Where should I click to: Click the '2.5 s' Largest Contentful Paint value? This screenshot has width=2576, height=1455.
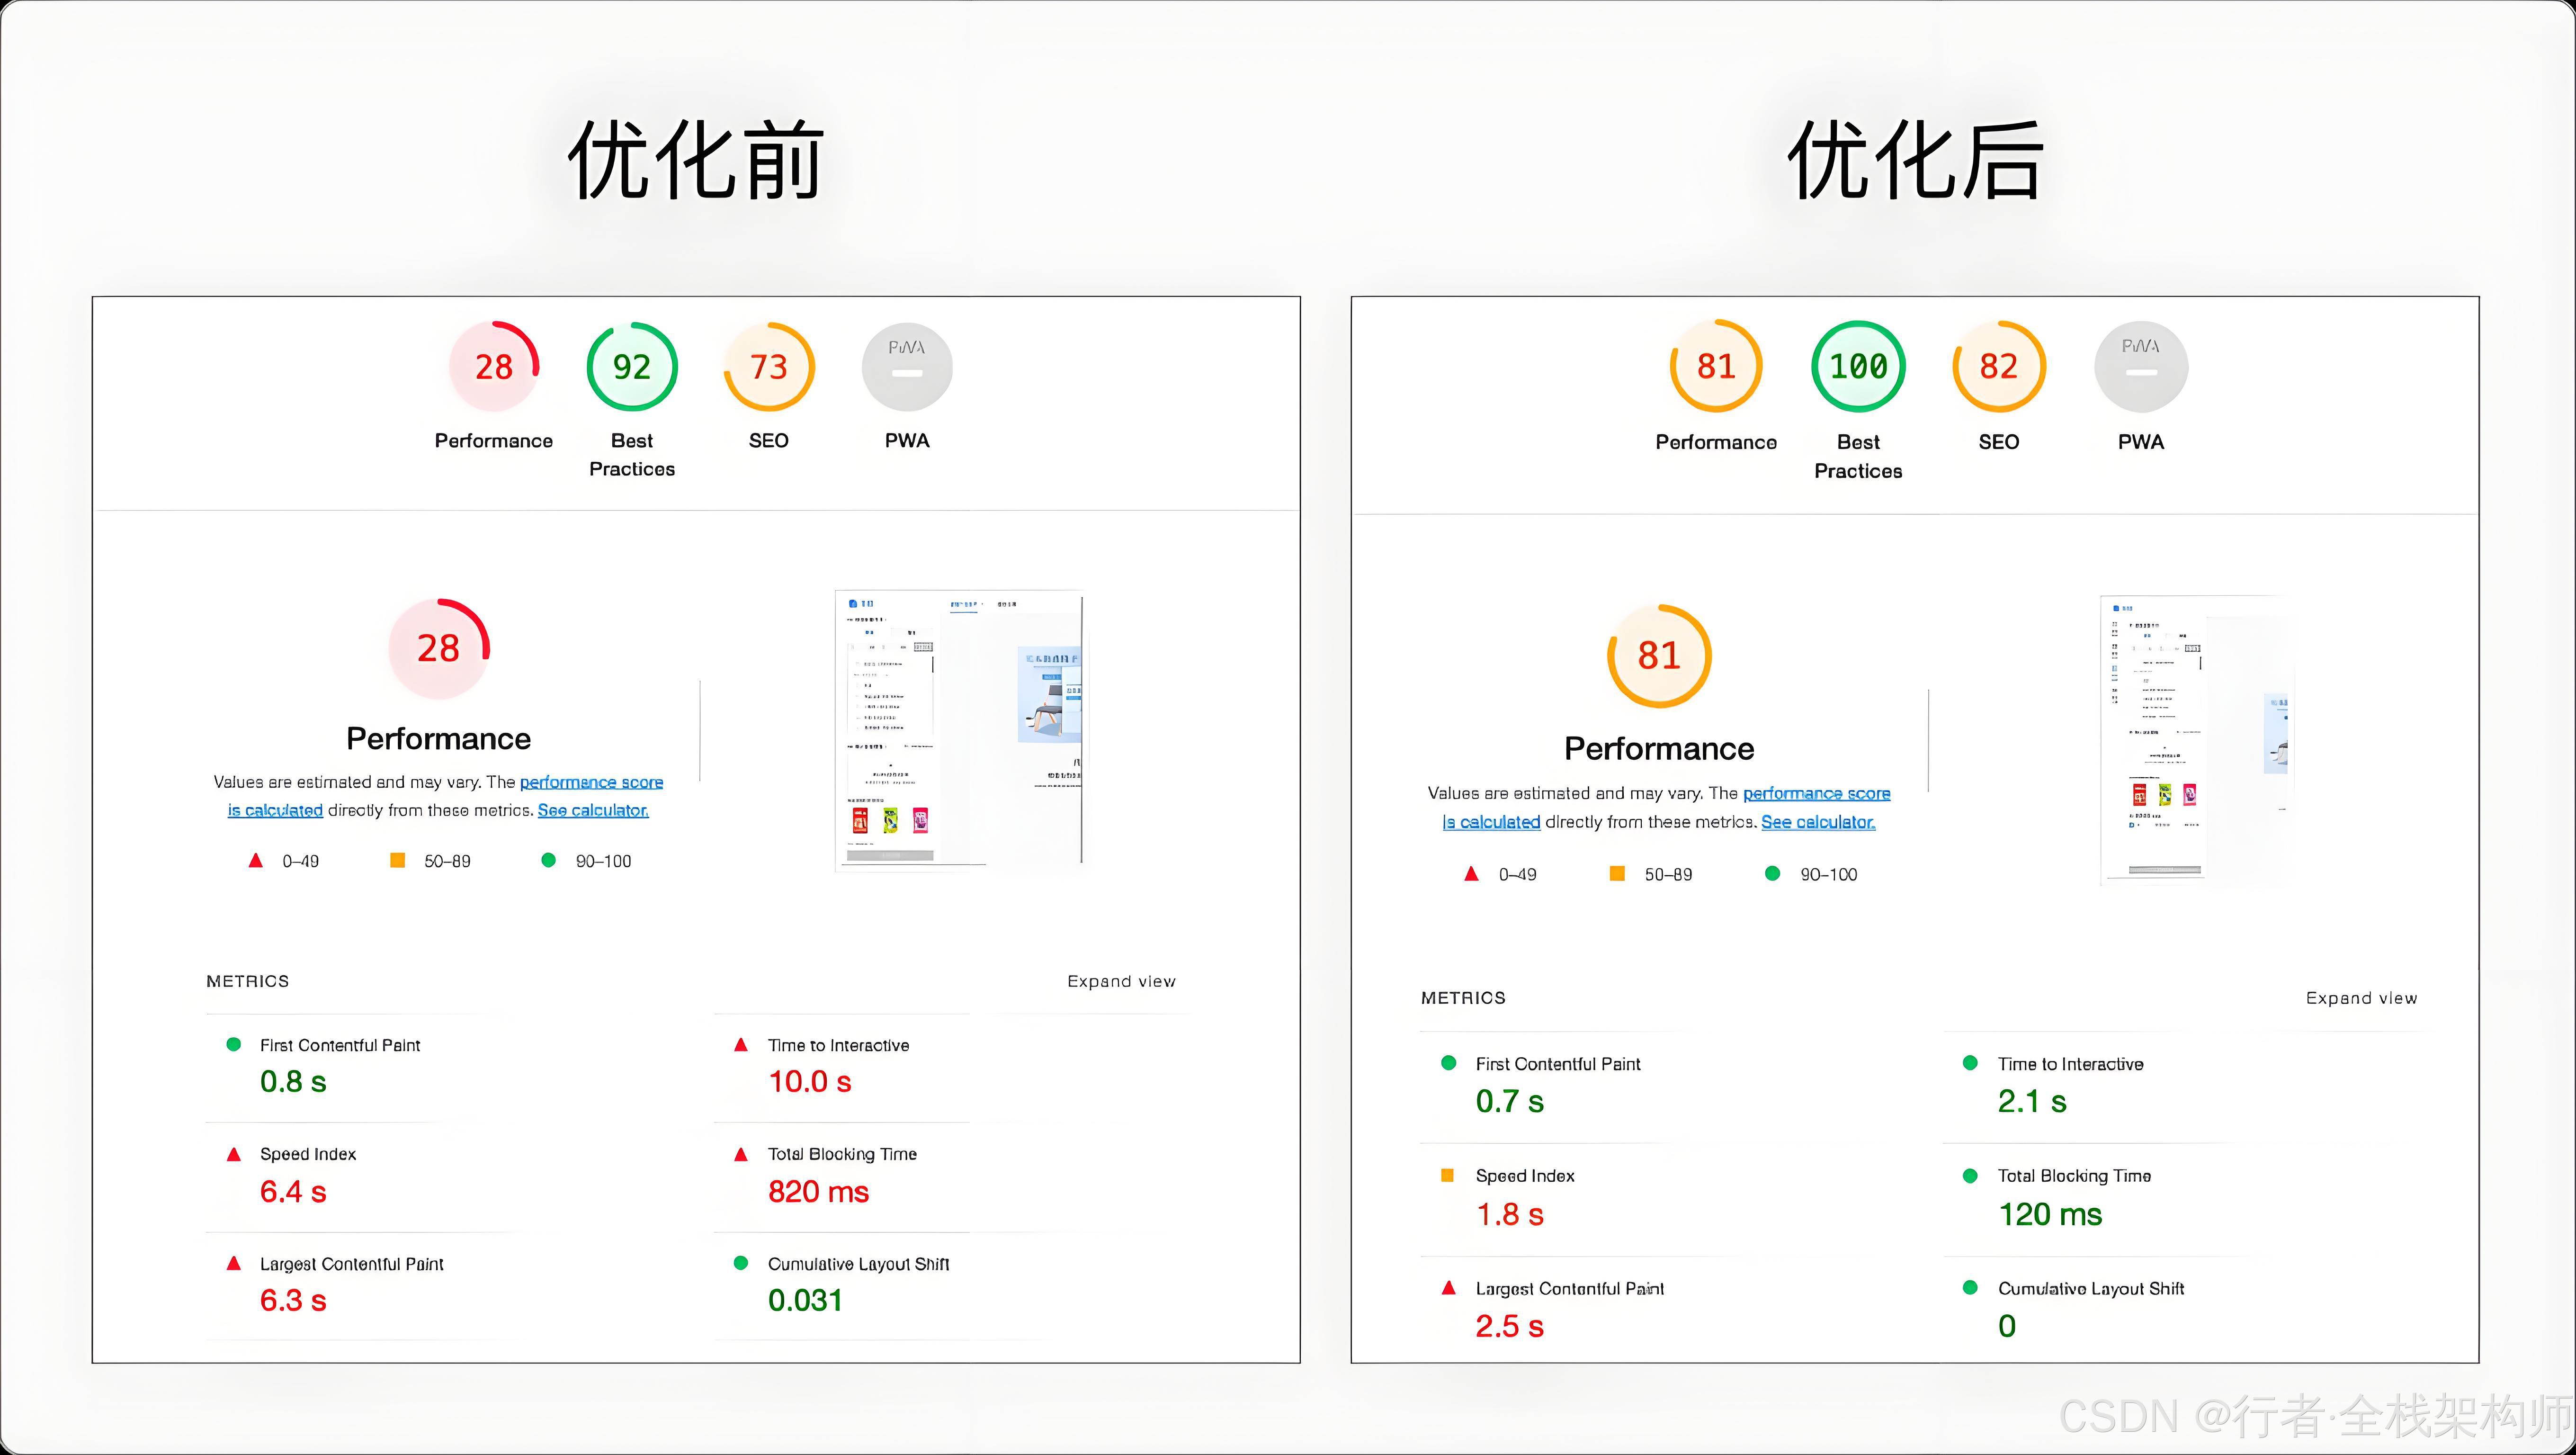point(1510,1326)
